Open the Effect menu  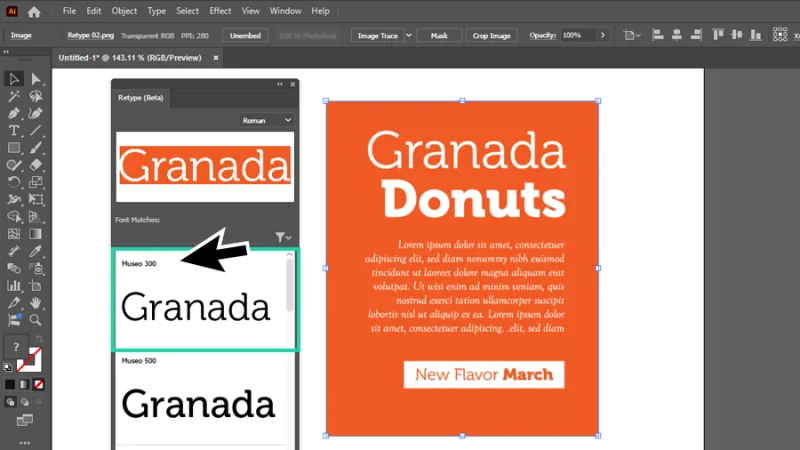[x=220, y=11]
